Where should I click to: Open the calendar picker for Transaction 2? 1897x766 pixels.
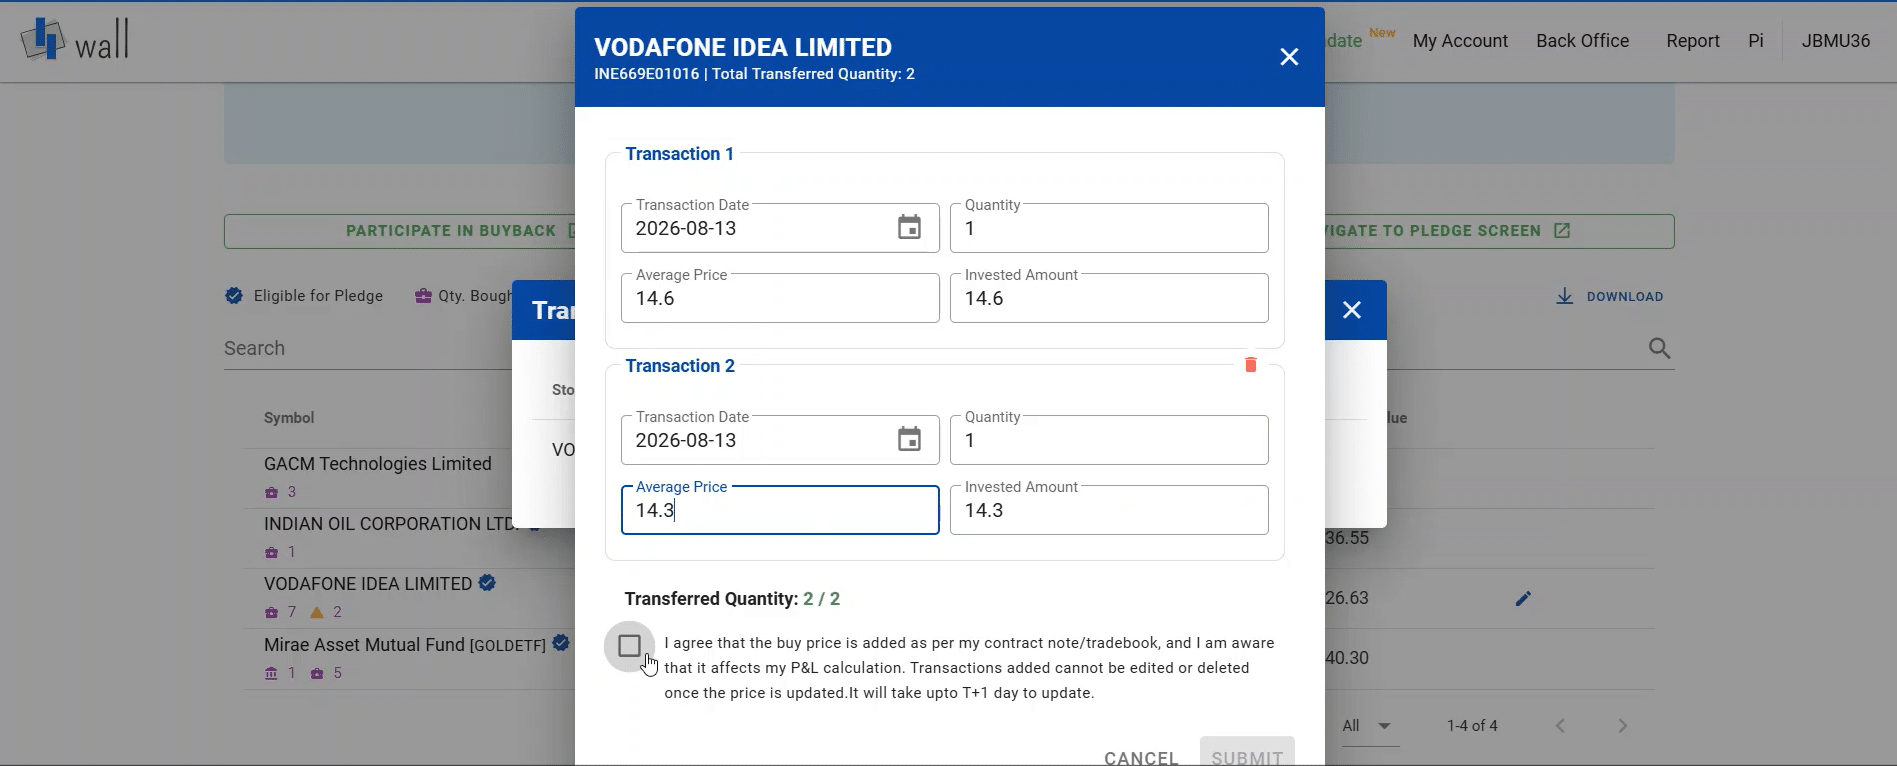coord(909,440)
